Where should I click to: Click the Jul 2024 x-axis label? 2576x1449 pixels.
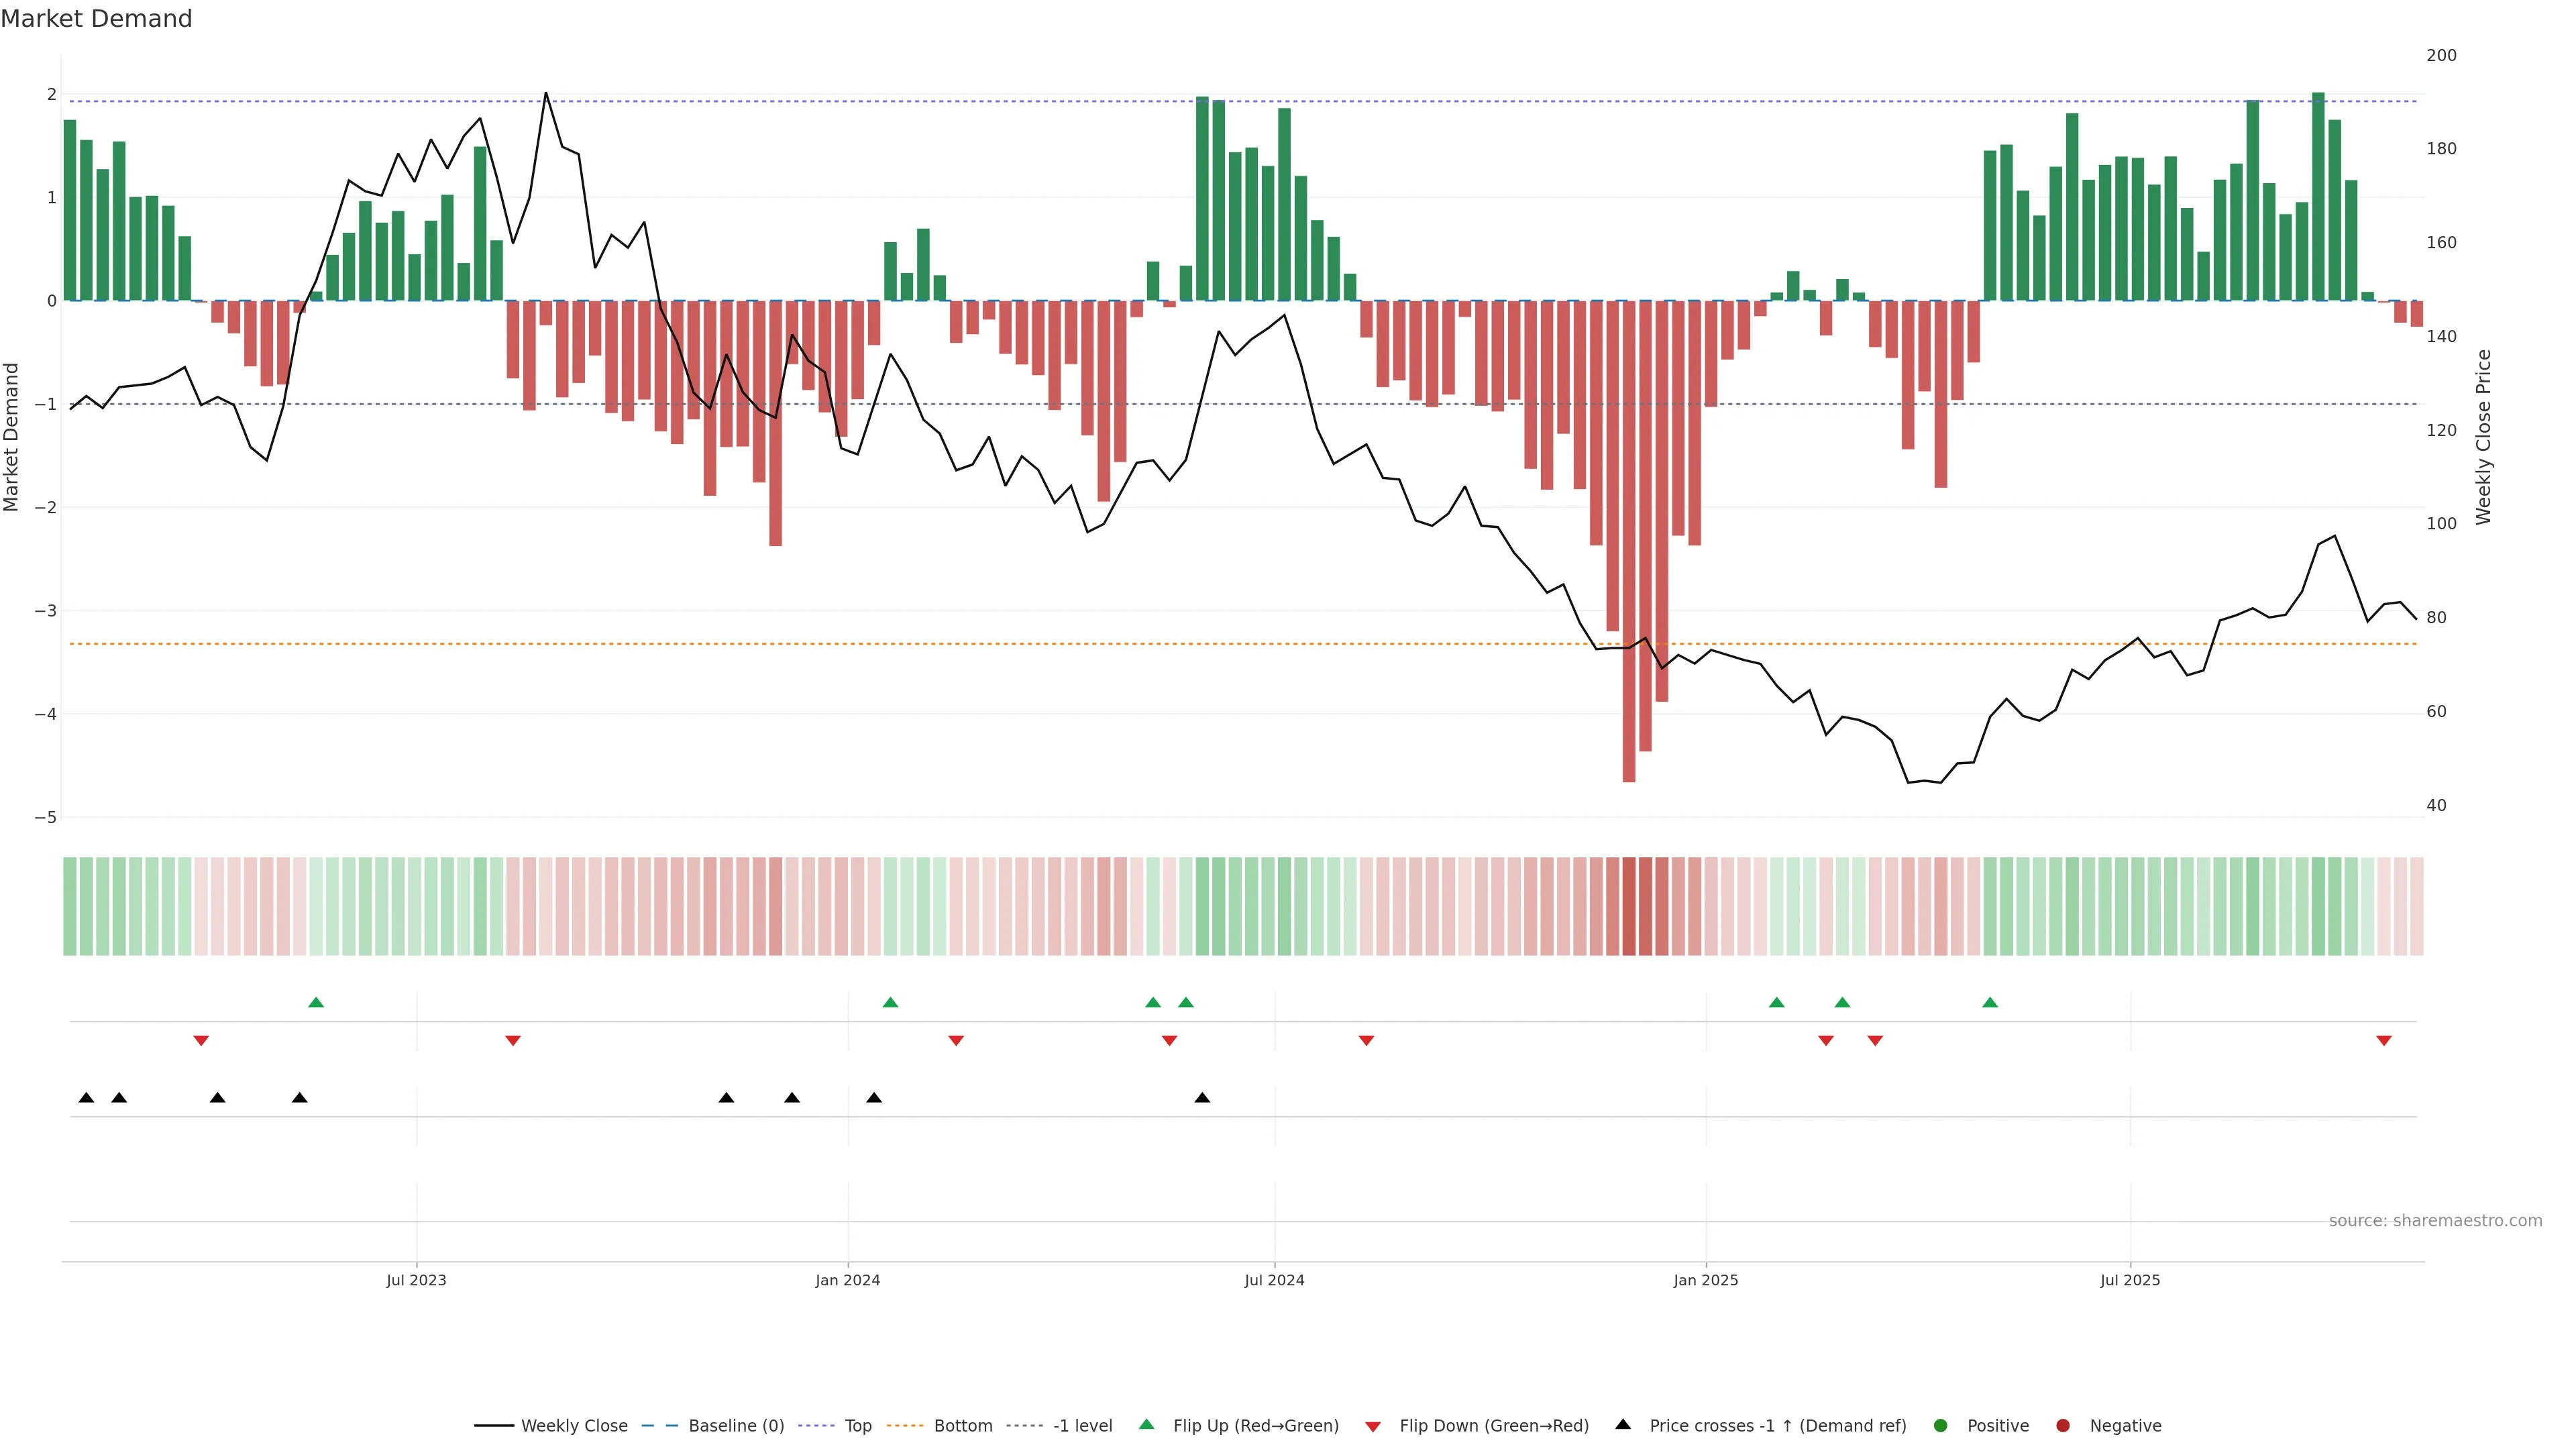click(x=1274, y=1280)
